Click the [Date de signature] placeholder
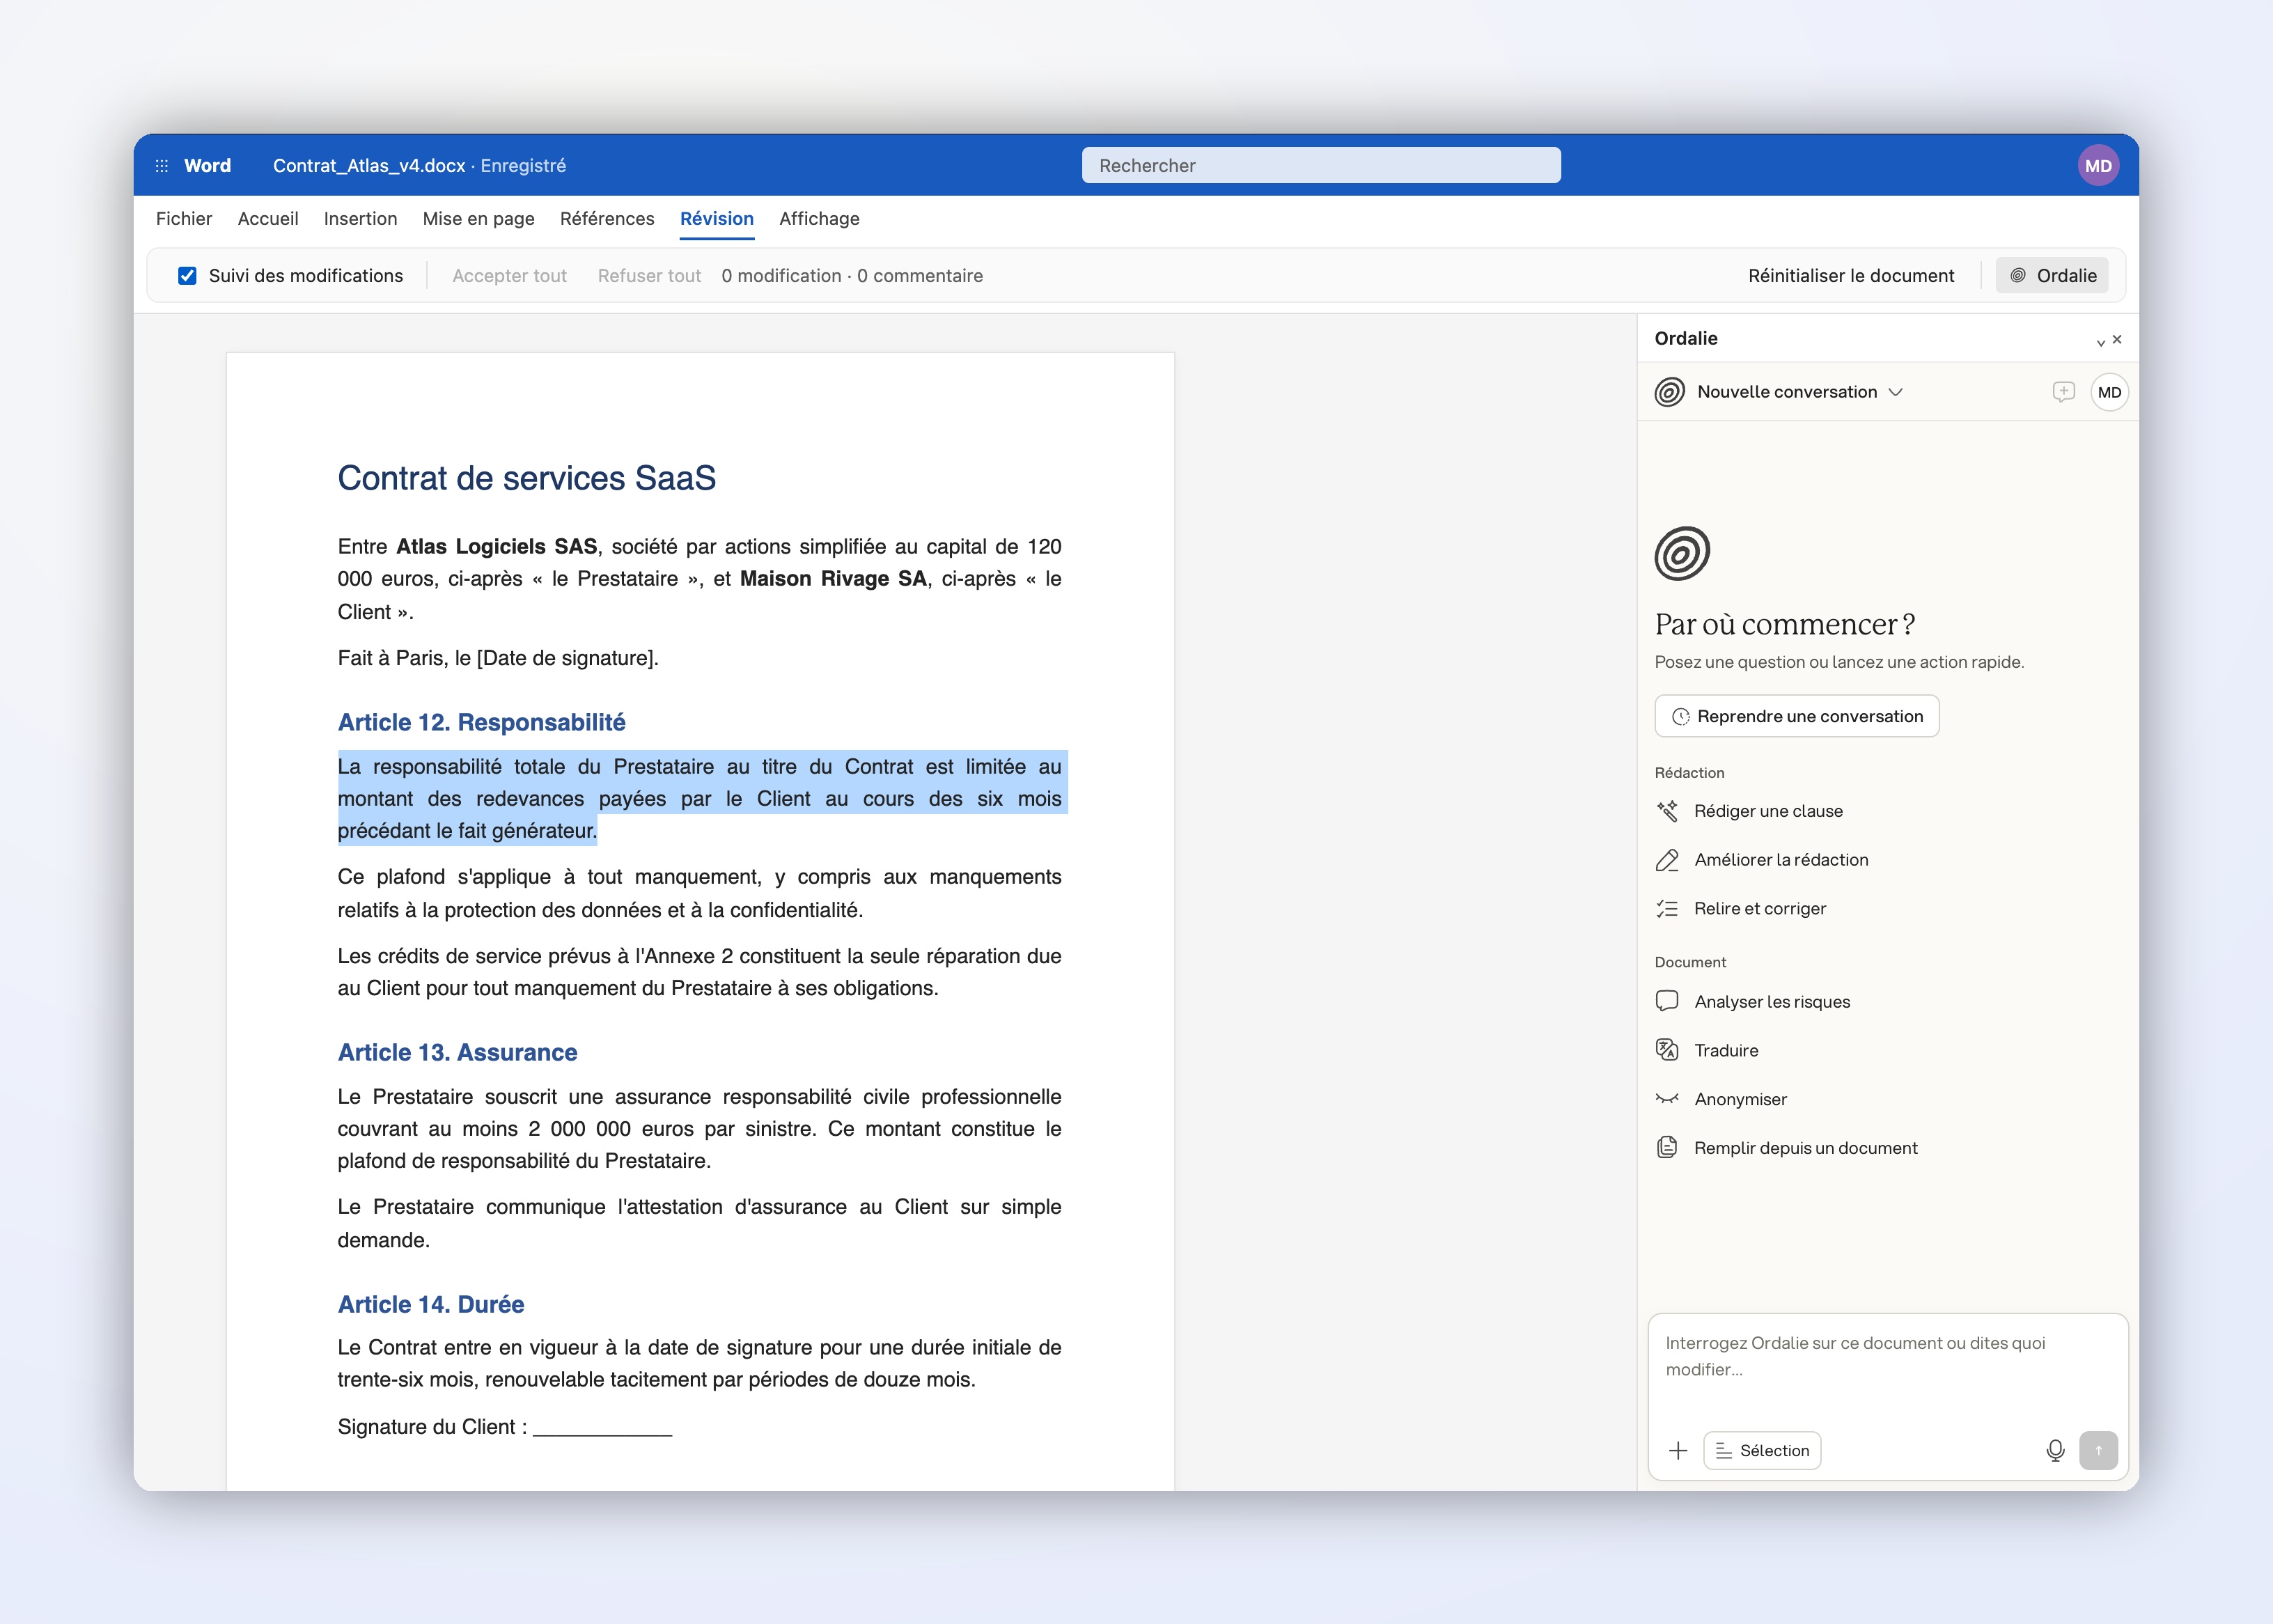Image resolution: width=2273 pixels, height=1624 pixels. click(x=566, y=658)
